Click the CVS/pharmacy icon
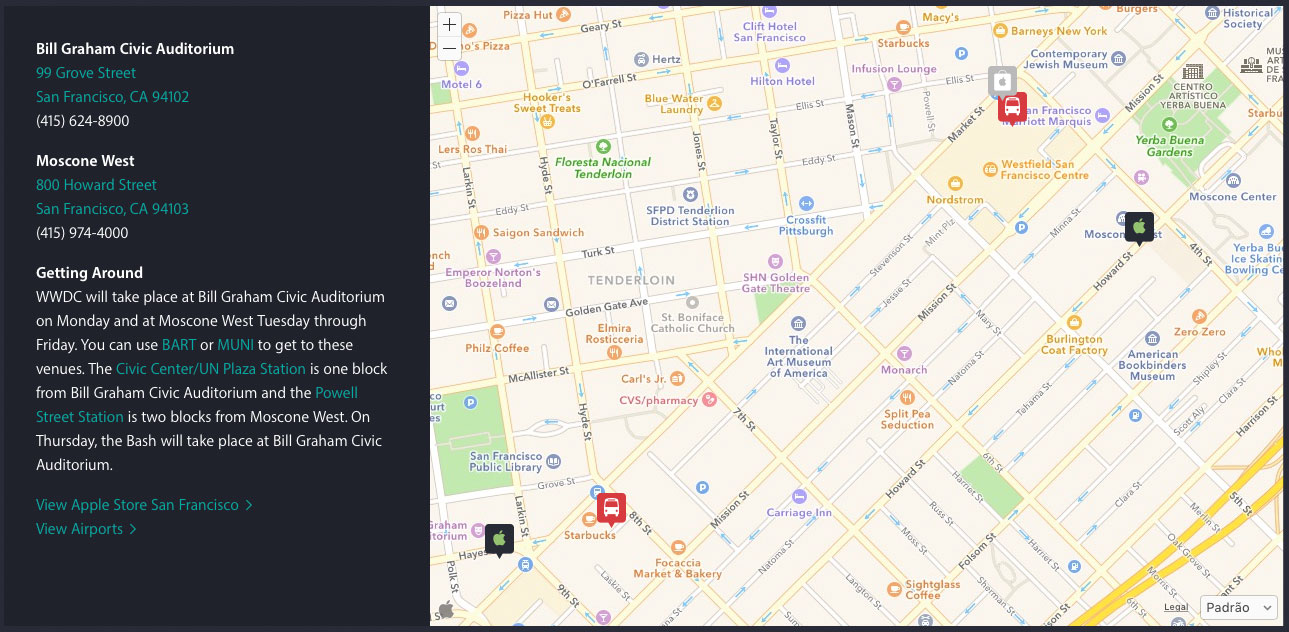Screen dimensions: 1289x632 tap(710, 400)
